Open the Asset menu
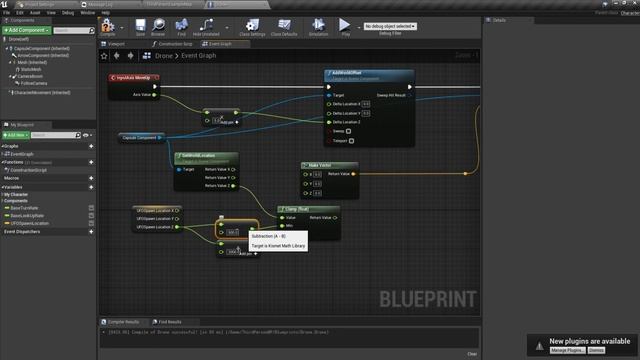Viewport: 640px width, 360px height. click(x=35, y=13)
